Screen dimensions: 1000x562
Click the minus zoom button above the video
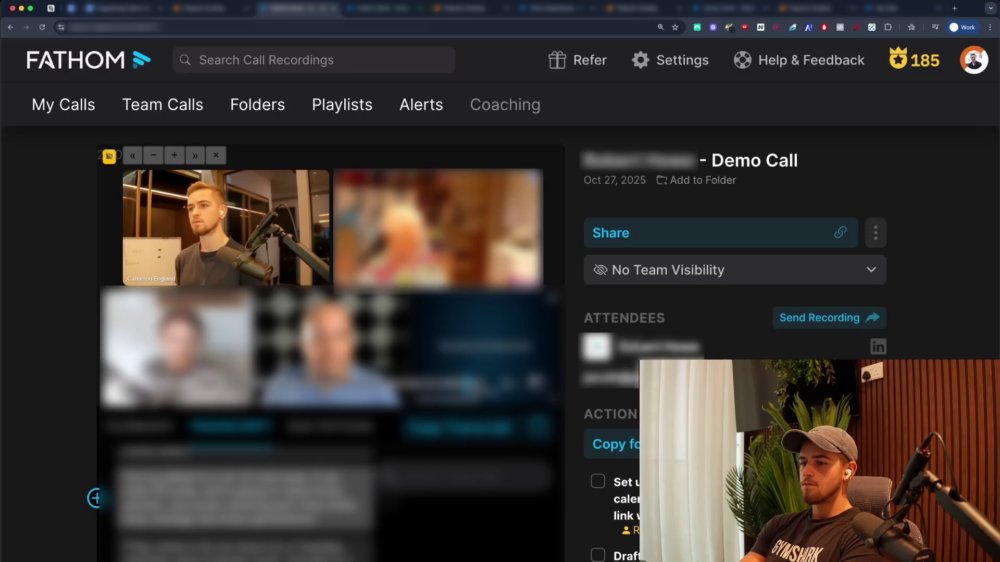tap(153, 155)
